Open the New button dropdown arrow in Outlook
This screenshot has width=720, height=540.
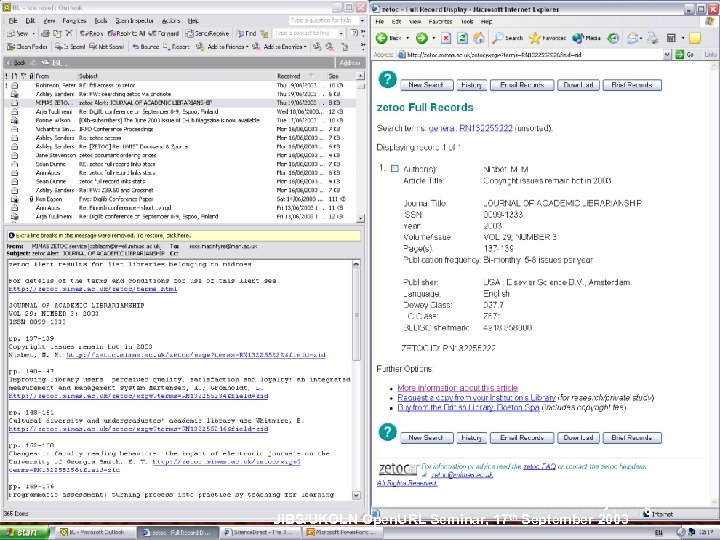pos(33,34)
